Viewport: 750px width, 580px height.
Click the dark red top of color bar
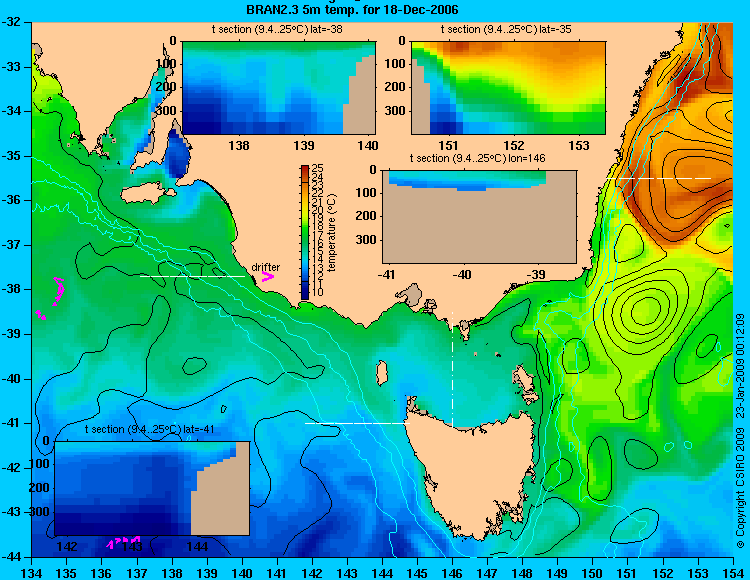click(305, 169)
